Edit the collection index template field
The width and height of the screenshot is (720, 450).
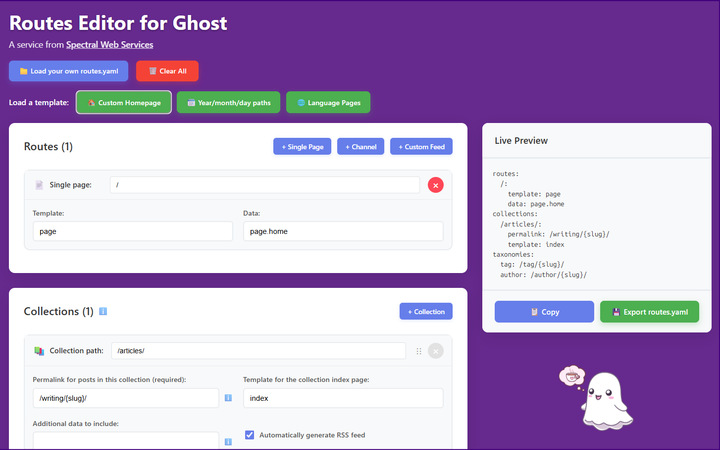(343, 398)
